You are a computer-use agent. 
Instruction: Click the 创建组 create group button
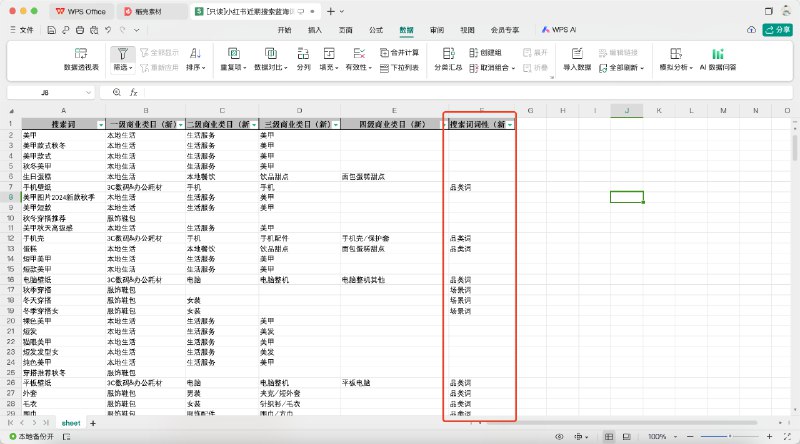pos(485,53)
